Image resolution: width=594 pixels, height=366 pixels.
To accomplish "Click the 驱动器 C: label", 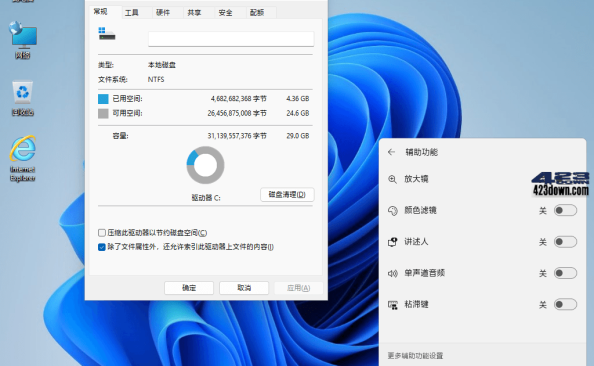I will coord(206,198).
